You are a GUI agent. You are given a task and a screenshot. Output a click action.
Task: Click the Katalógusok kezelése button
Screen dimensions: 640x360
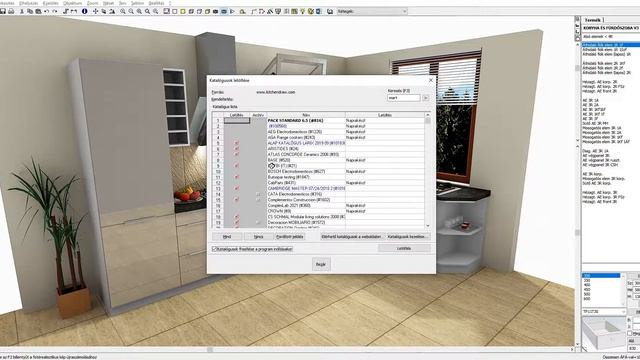(408, 237)
